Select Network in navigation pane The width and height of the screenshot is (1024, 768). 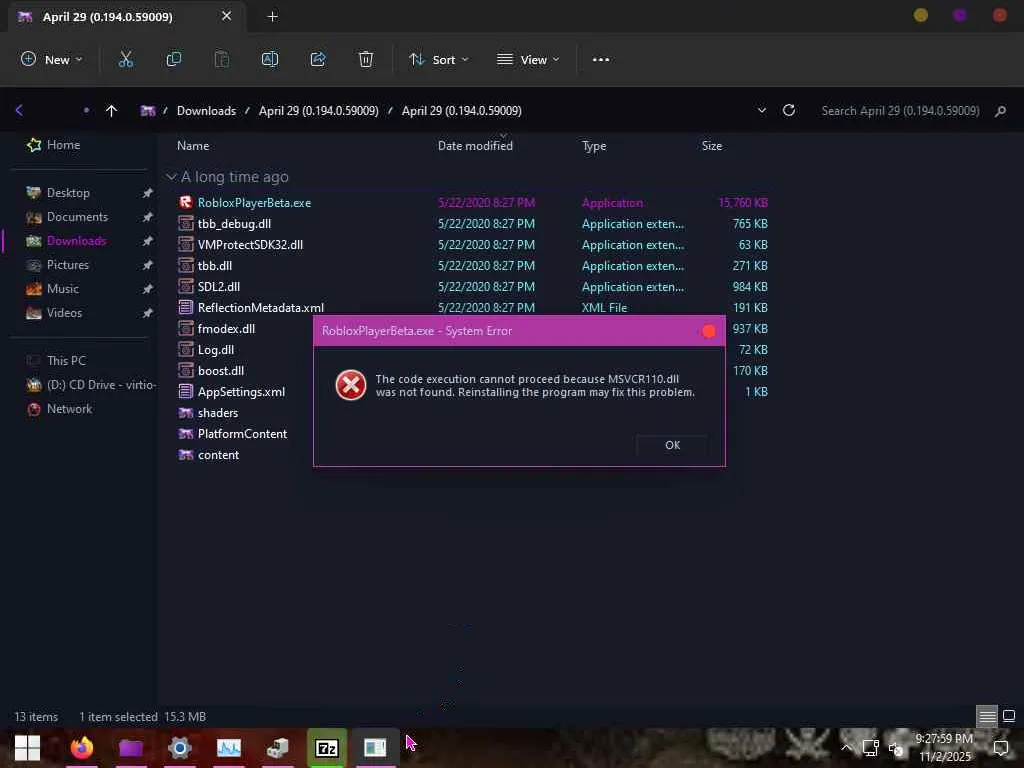(69, 409)
